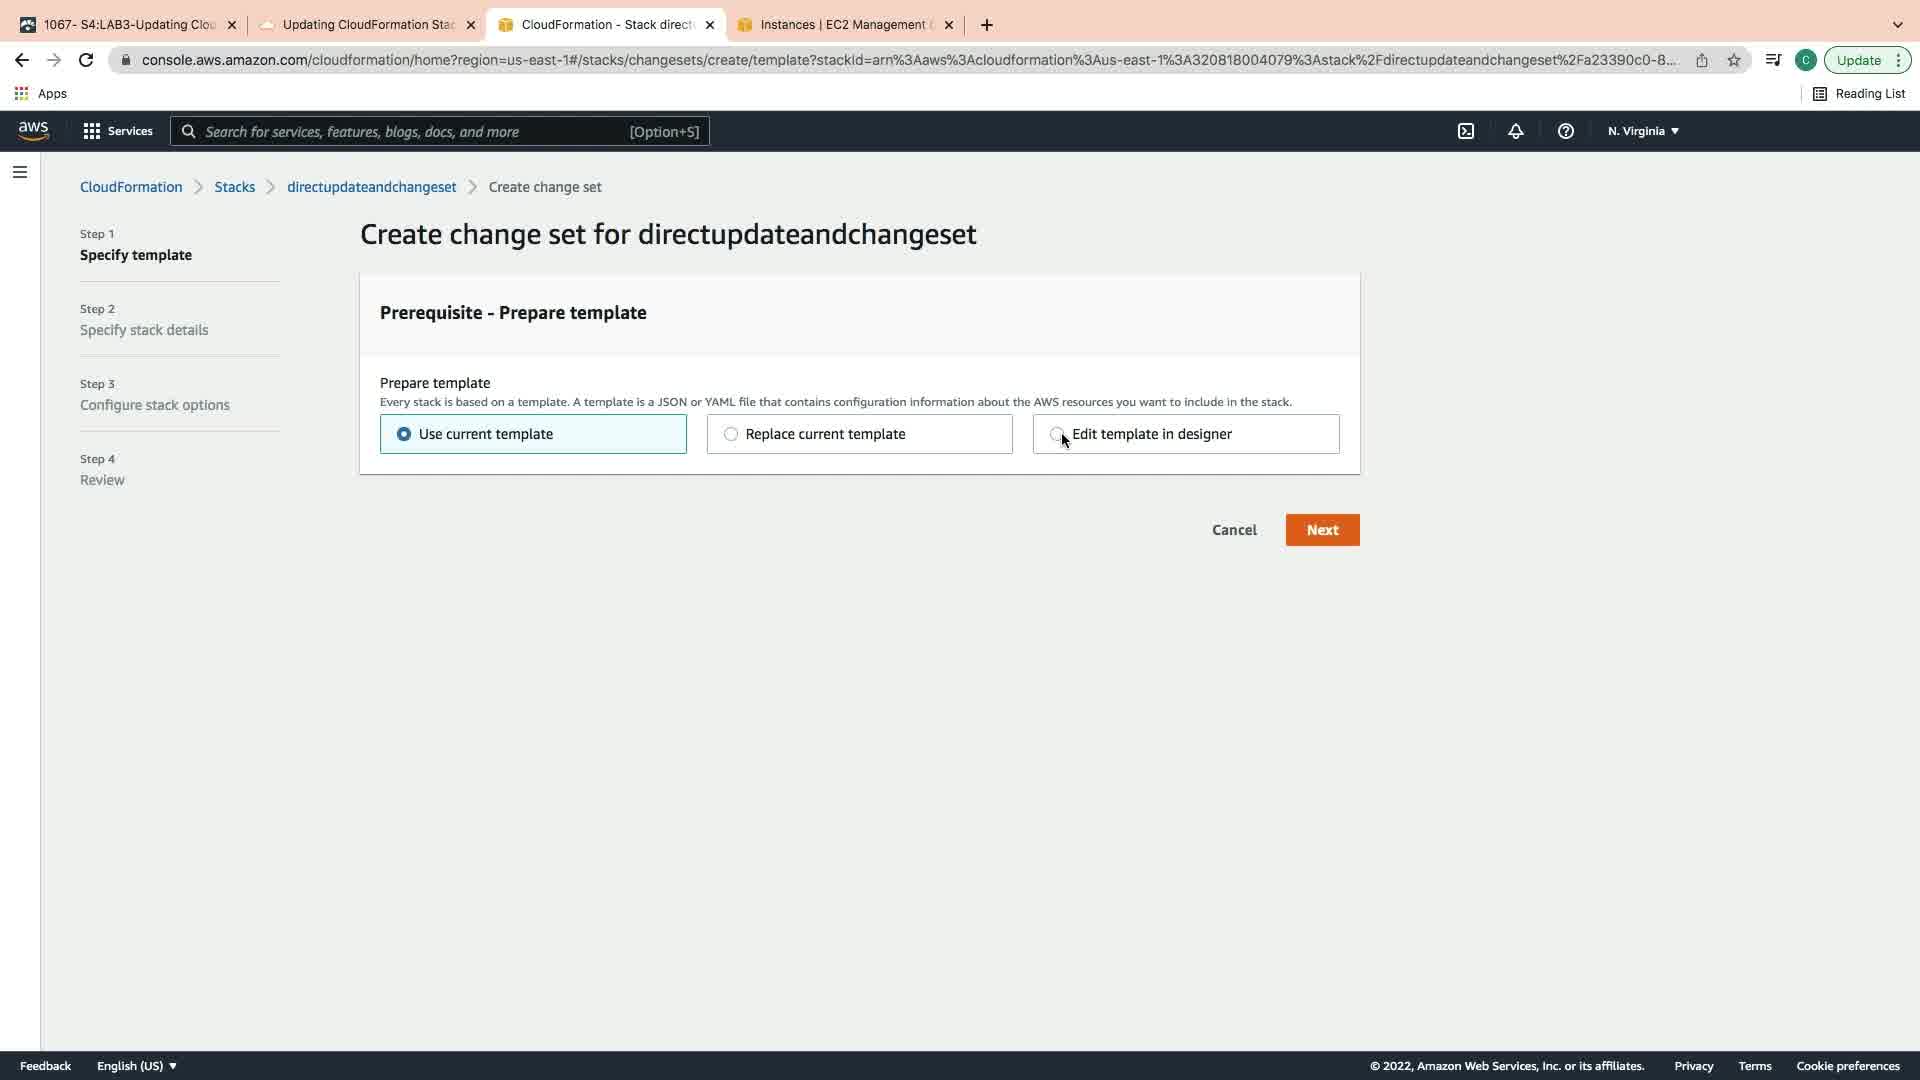Image resolution: width=1920 pixels, height=1080 pixels.
Task: Reload the page with refresh icon
Action: pos(86,60)
